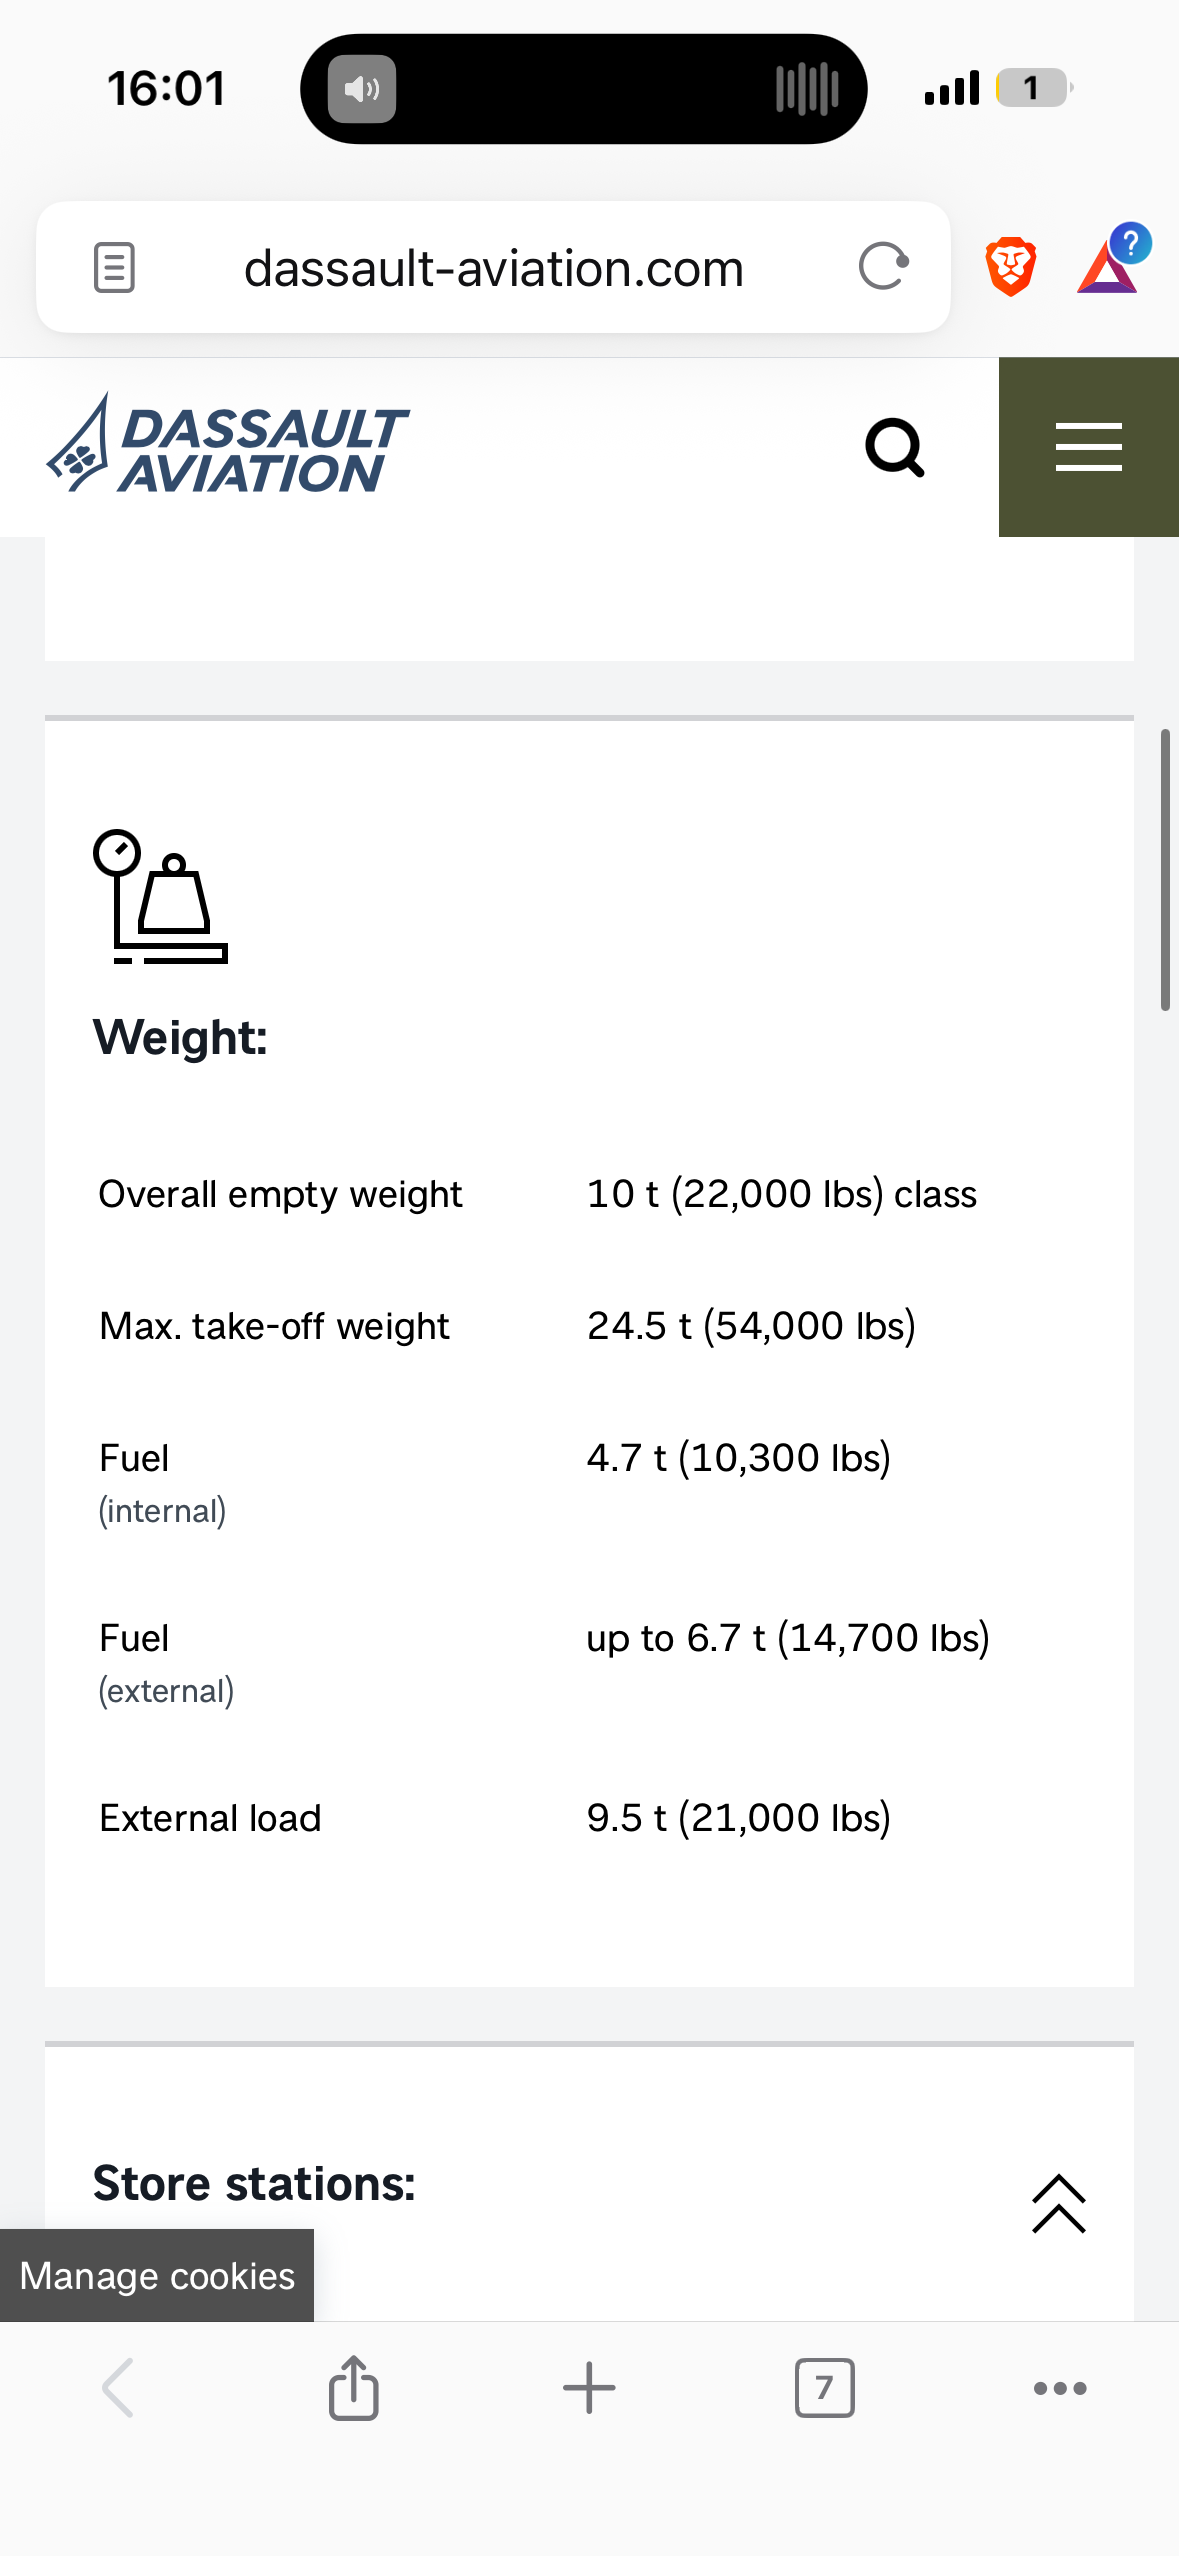
Task: Go to Dassault Aviation homepage logo
Action: (228, 446)
